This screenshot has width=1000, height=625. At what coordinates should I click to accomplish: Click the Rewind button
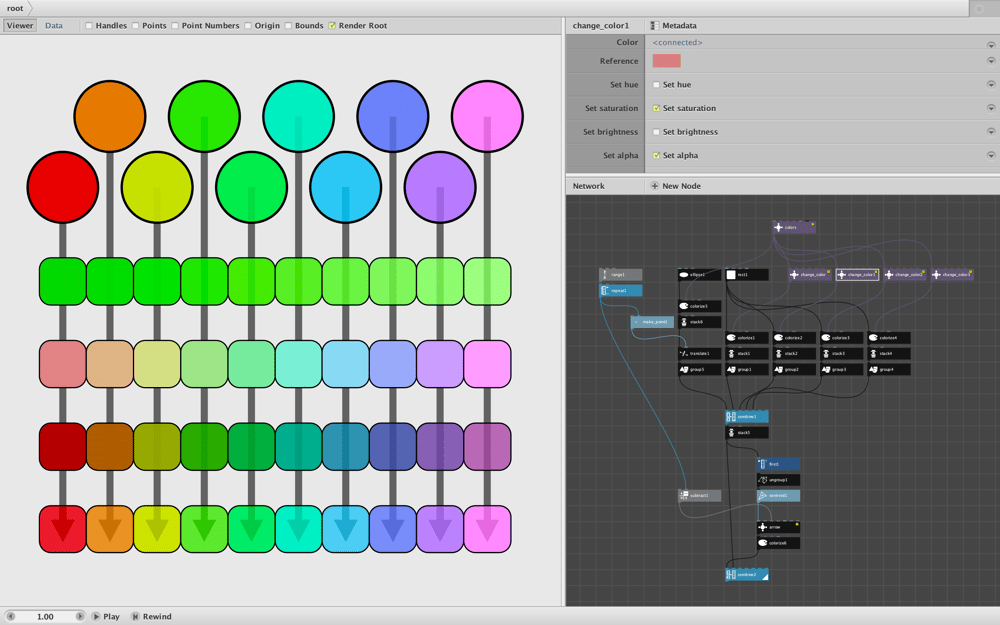[x=152, y=617]
